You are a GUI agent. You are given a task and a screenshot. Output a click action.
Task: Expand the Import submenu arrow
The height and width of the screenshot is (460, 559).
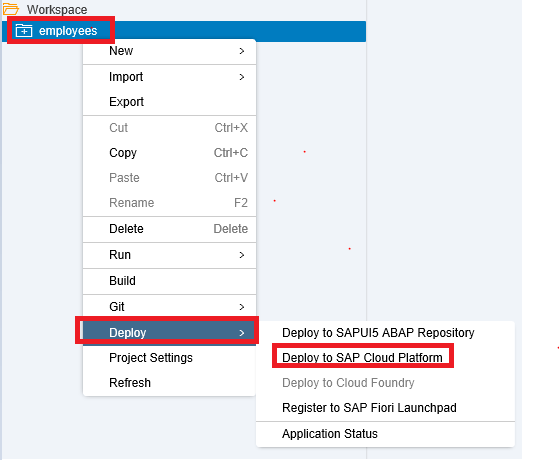pos(242,77)
